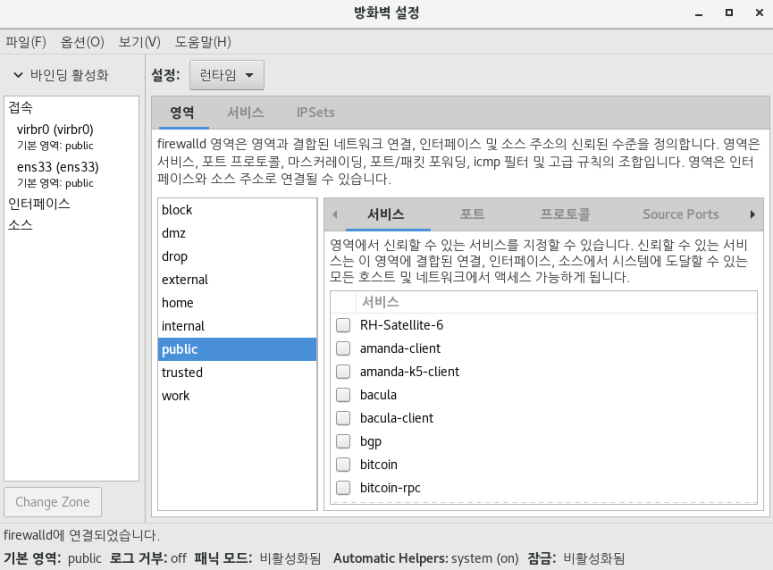Check the bitcoin-rpc service checkbox
The width and height of the screenshot is (773, 570).
(343, 488)
